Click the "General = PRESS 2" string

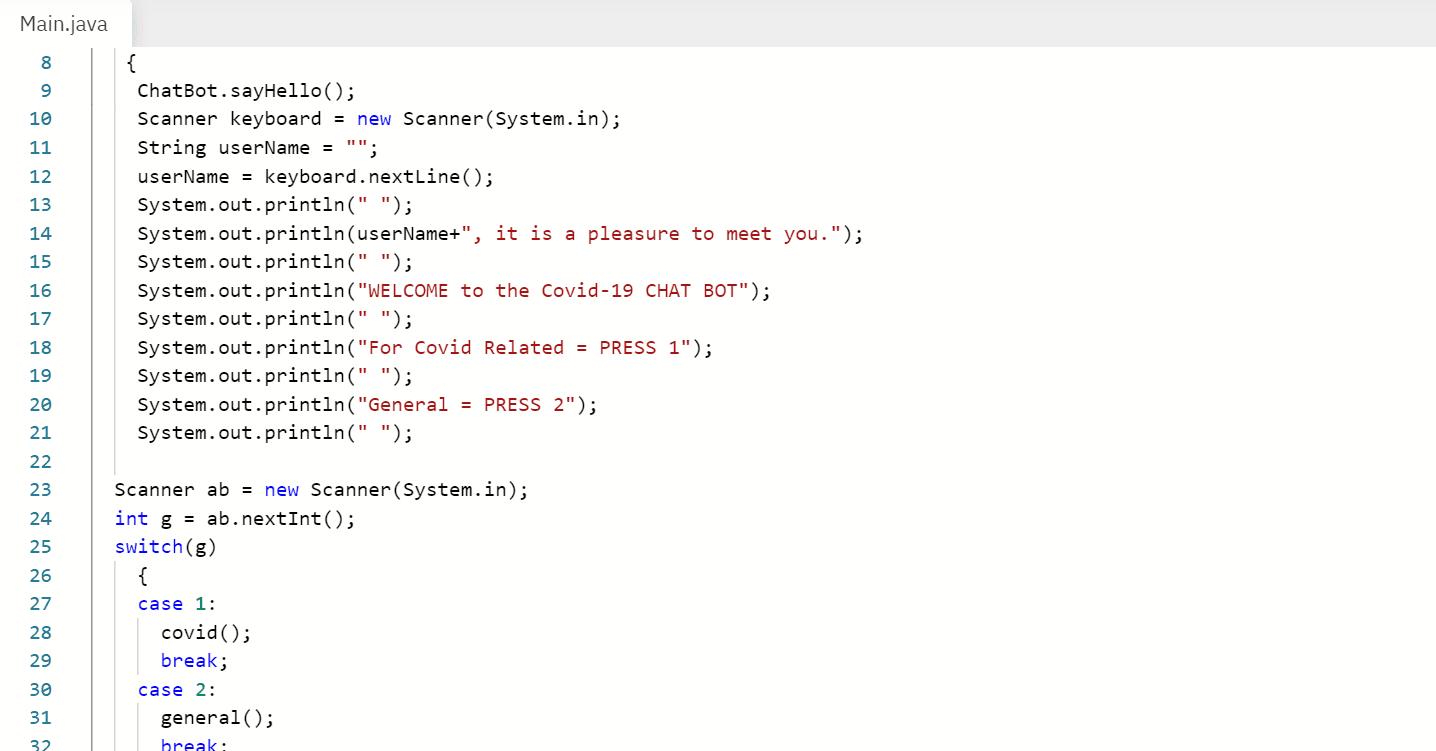[x=466, y=405]
